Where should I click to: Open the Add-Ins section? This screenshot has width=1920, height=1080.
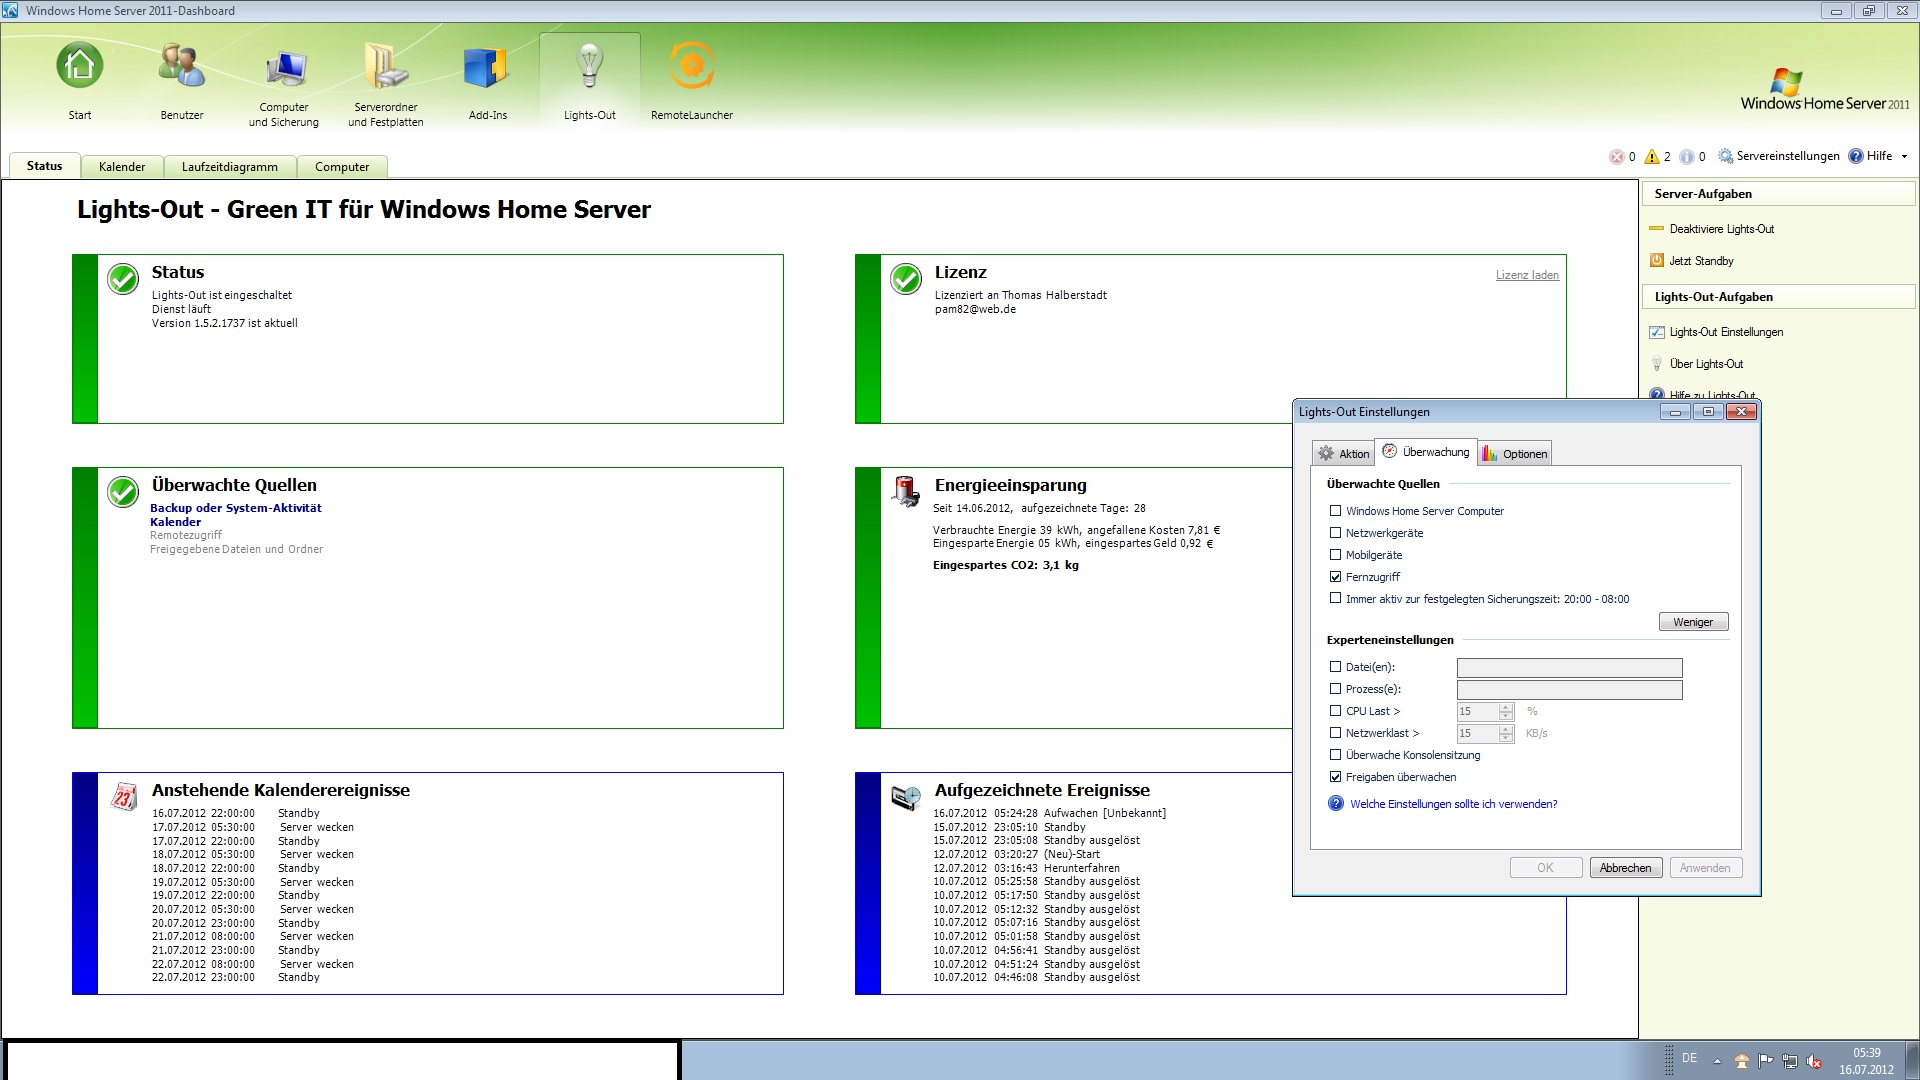(x=487, y=67)
